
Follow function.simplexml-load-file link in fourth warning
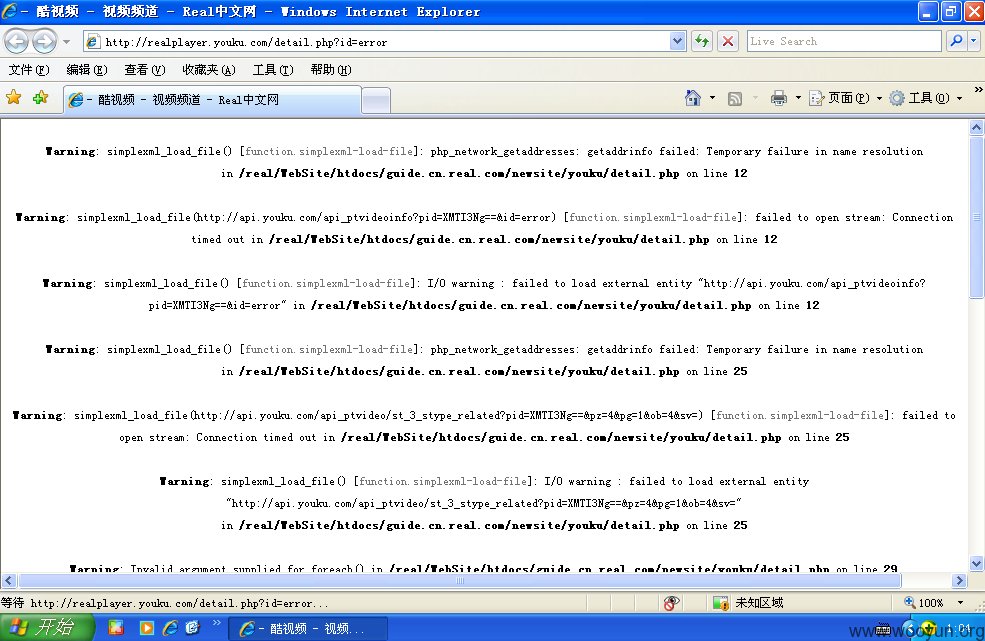tap(329, 349)
